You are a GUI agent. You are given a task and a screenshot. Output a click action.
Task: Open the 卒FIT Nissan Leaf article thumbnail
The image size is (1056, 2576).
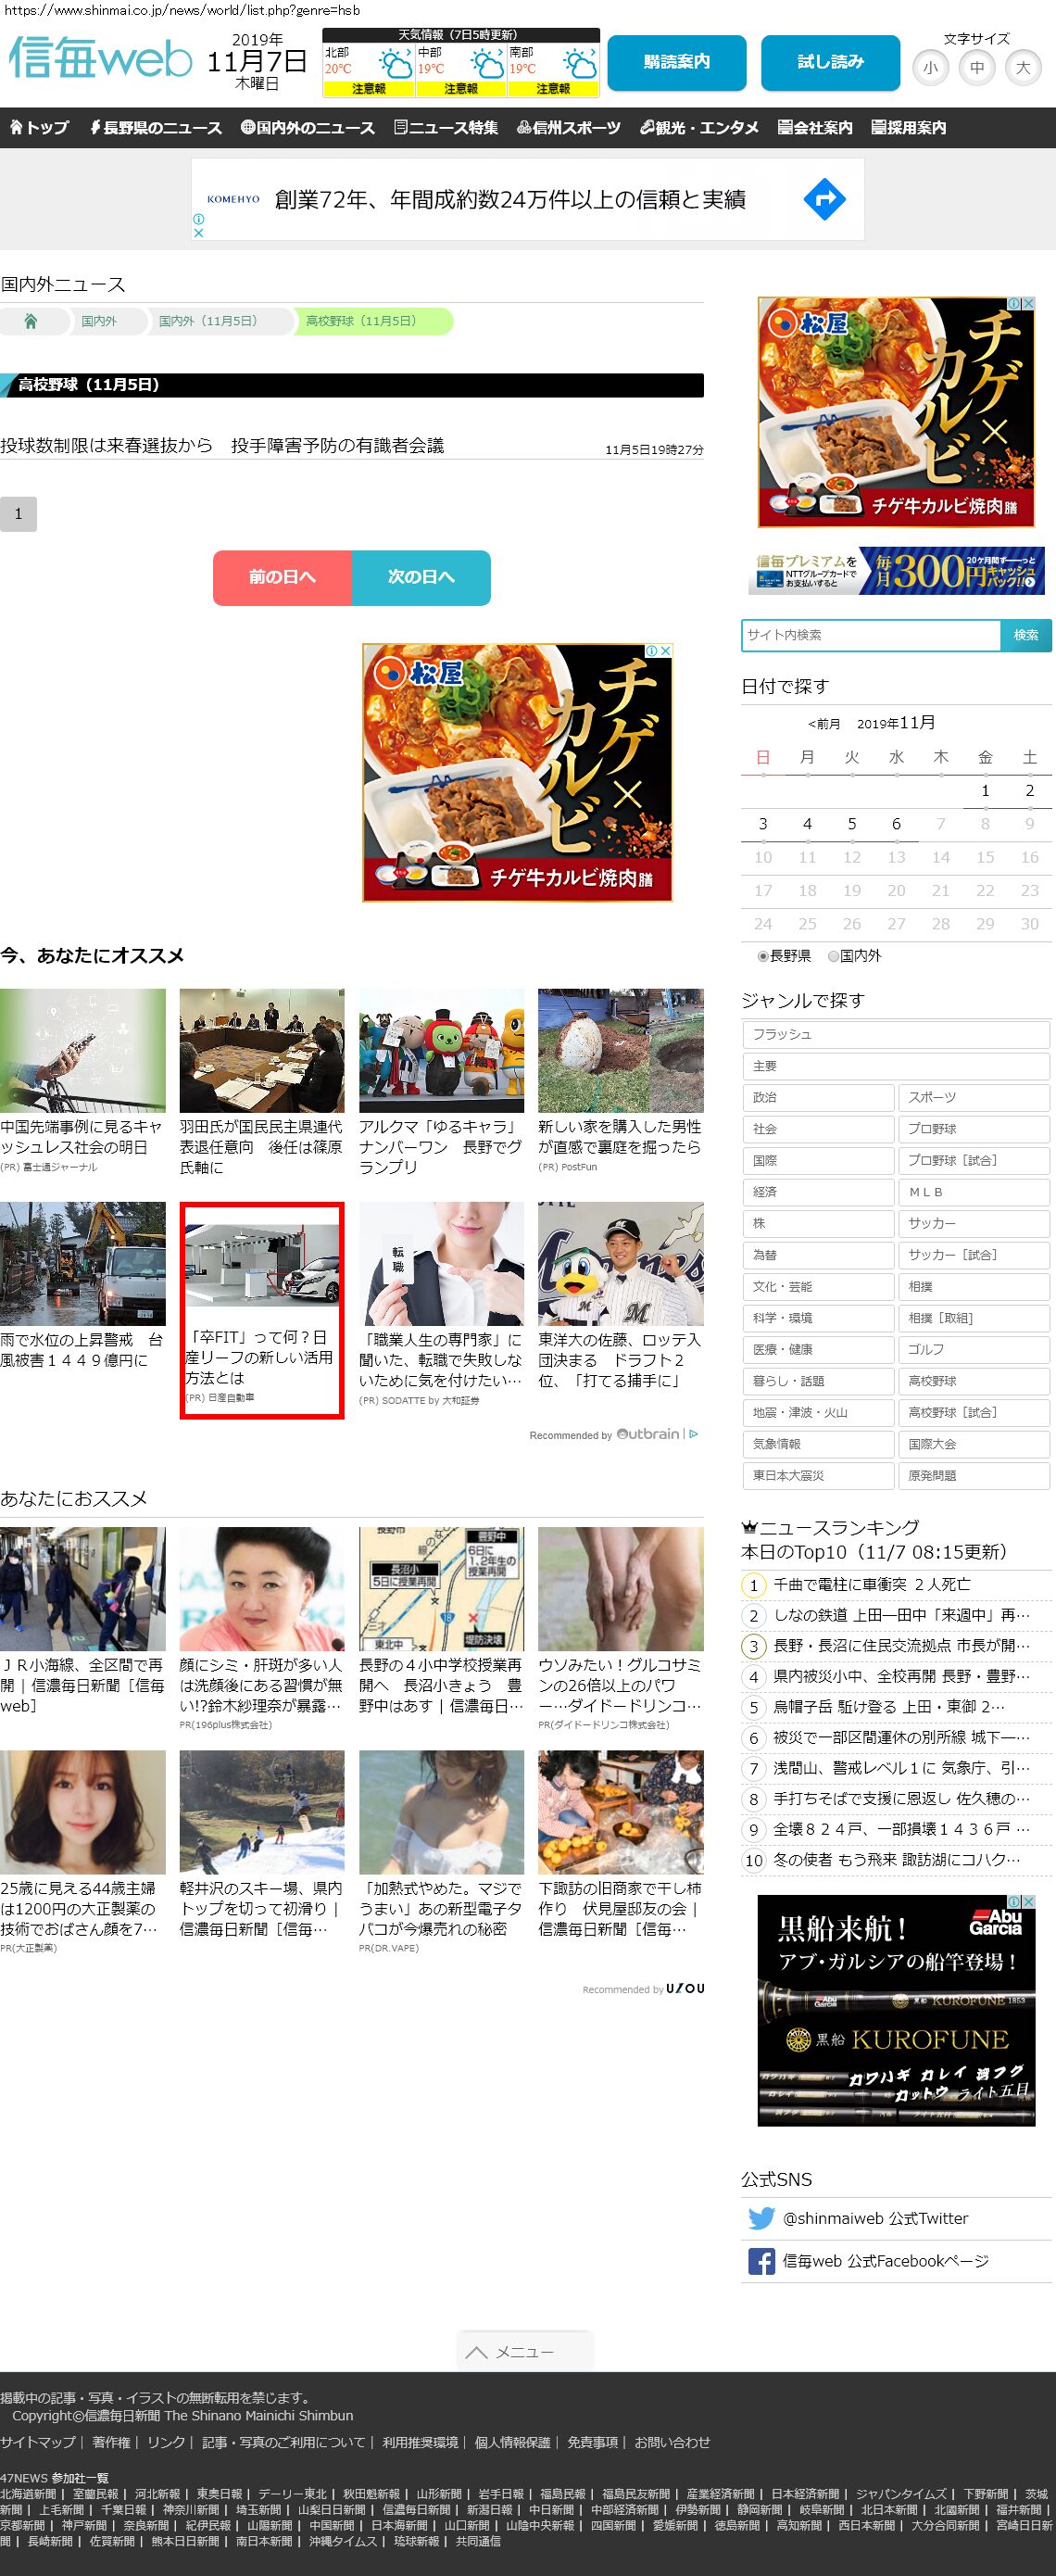[262, 1265]
